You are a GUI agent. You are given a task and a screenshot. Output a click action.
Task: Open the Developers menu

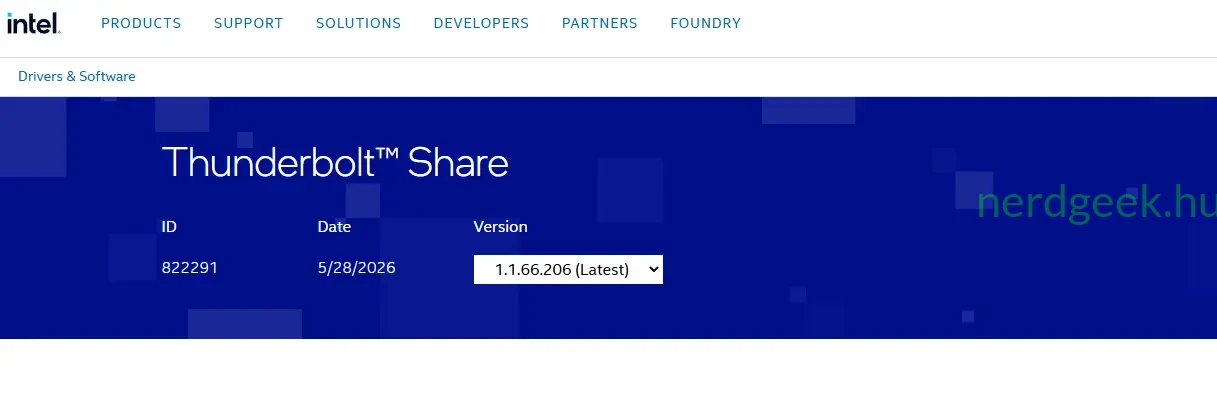pos(481,23)
